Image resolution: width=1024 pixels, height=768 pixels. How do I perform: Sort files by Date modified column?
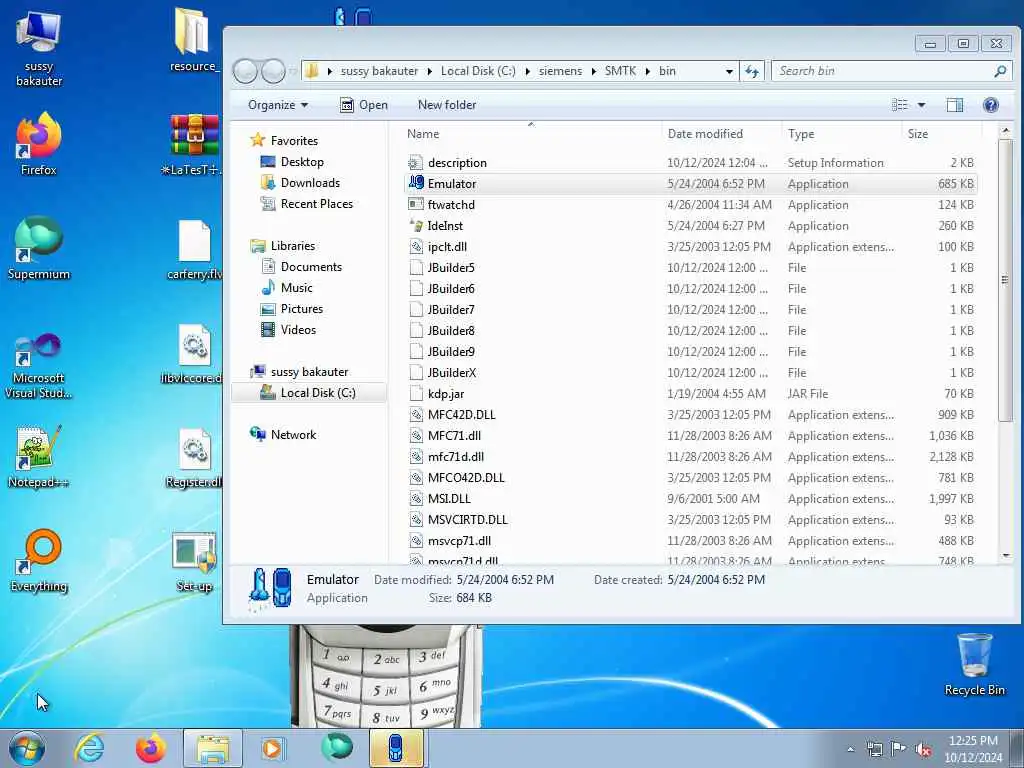722,134
